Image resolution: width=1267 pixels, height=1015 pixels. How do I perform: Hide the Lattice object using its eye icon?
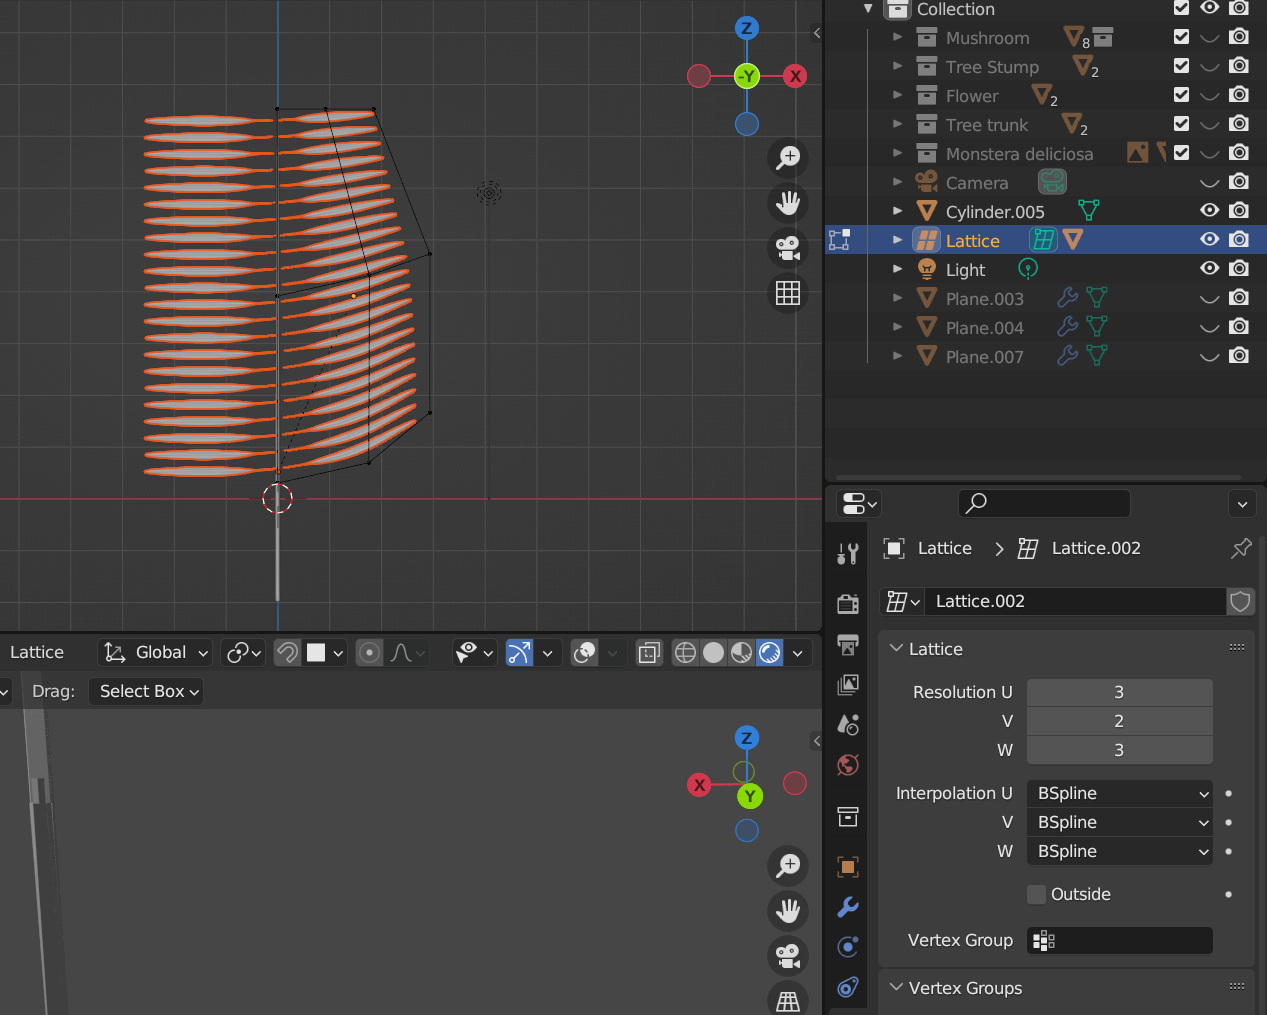point(1209,239)
